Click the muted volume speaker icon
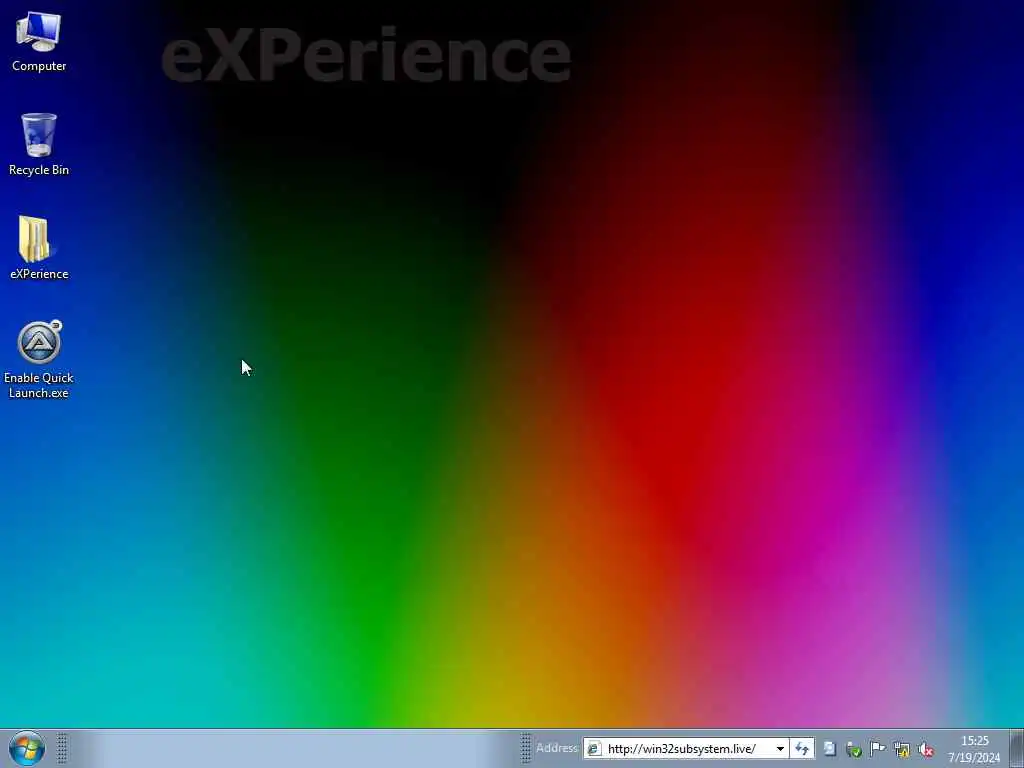The image size is (1024, 768). pos(926,749)
